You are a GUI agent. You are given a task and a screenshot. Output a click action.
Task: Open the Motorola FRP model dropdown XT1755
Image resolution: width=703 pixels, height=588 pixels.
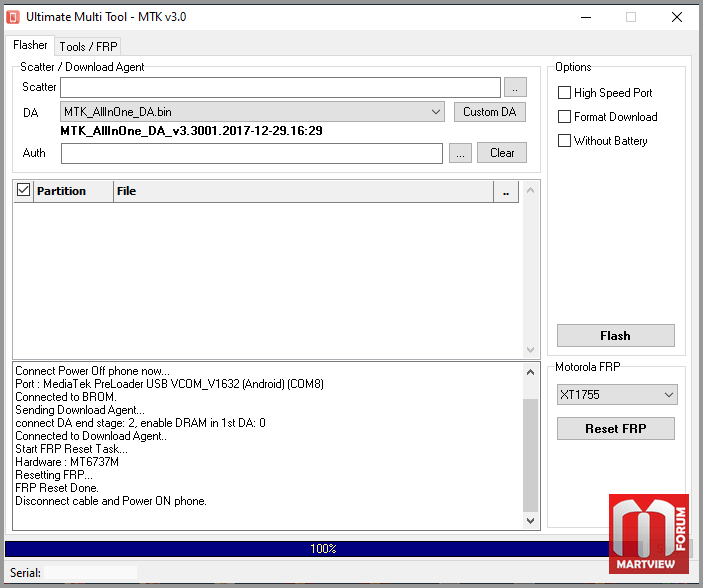(617, 395)
